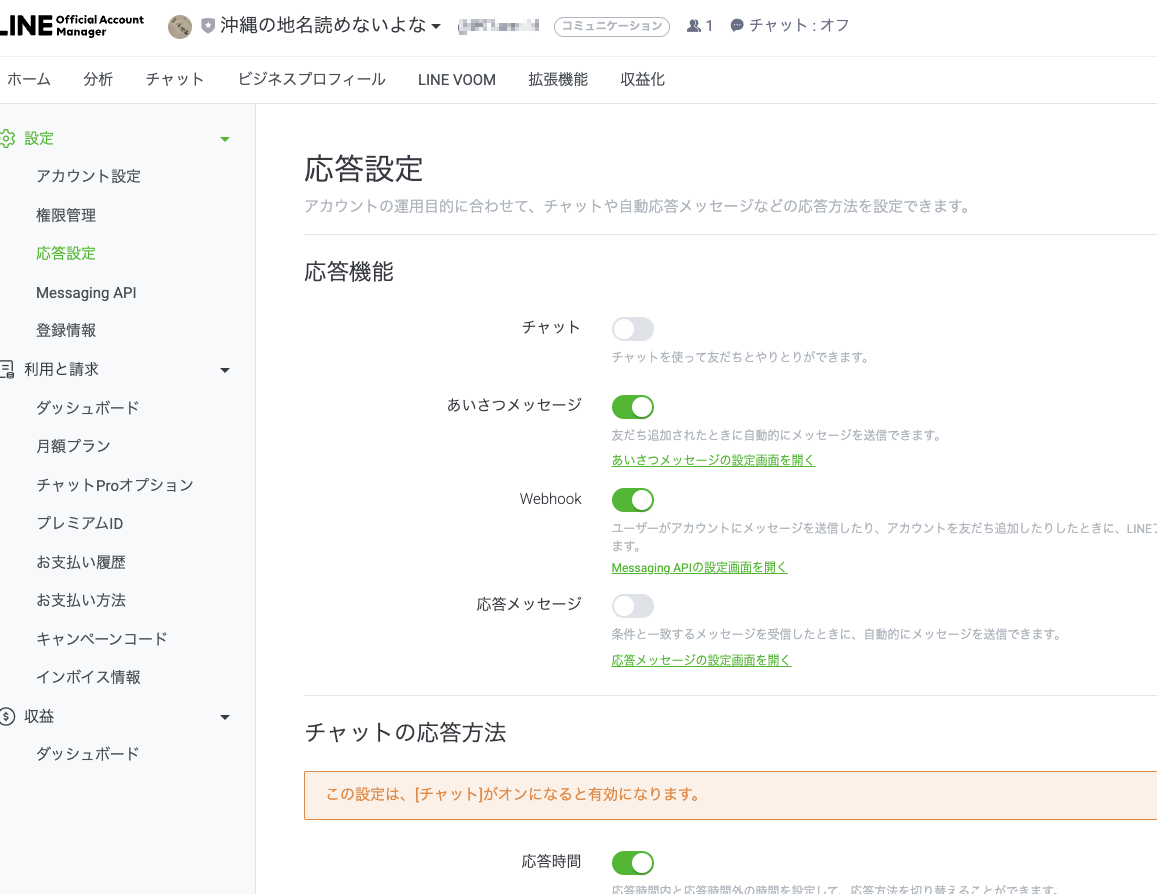Collapse the 設定 sidebar section
This screenshot has width=1157, height=894.
coord(225,138)
